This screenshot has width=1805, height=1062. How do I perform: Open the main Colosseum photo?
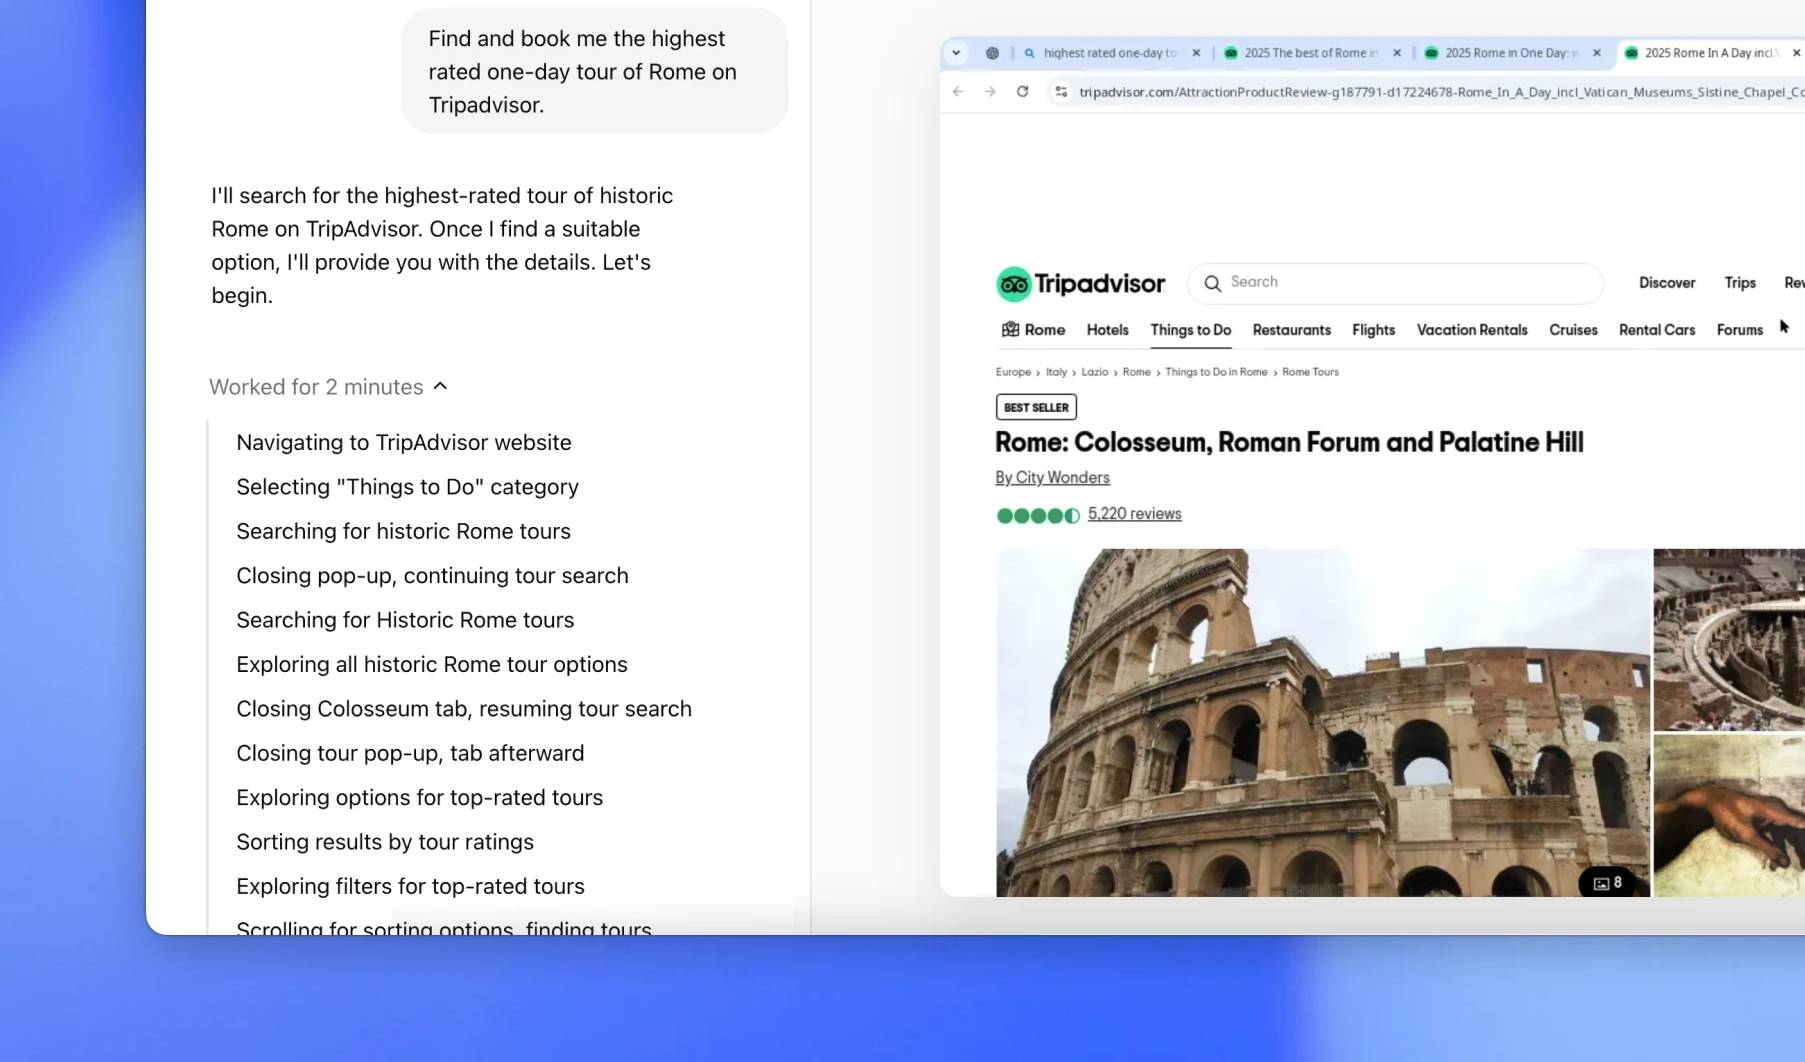coord(1322,722)
